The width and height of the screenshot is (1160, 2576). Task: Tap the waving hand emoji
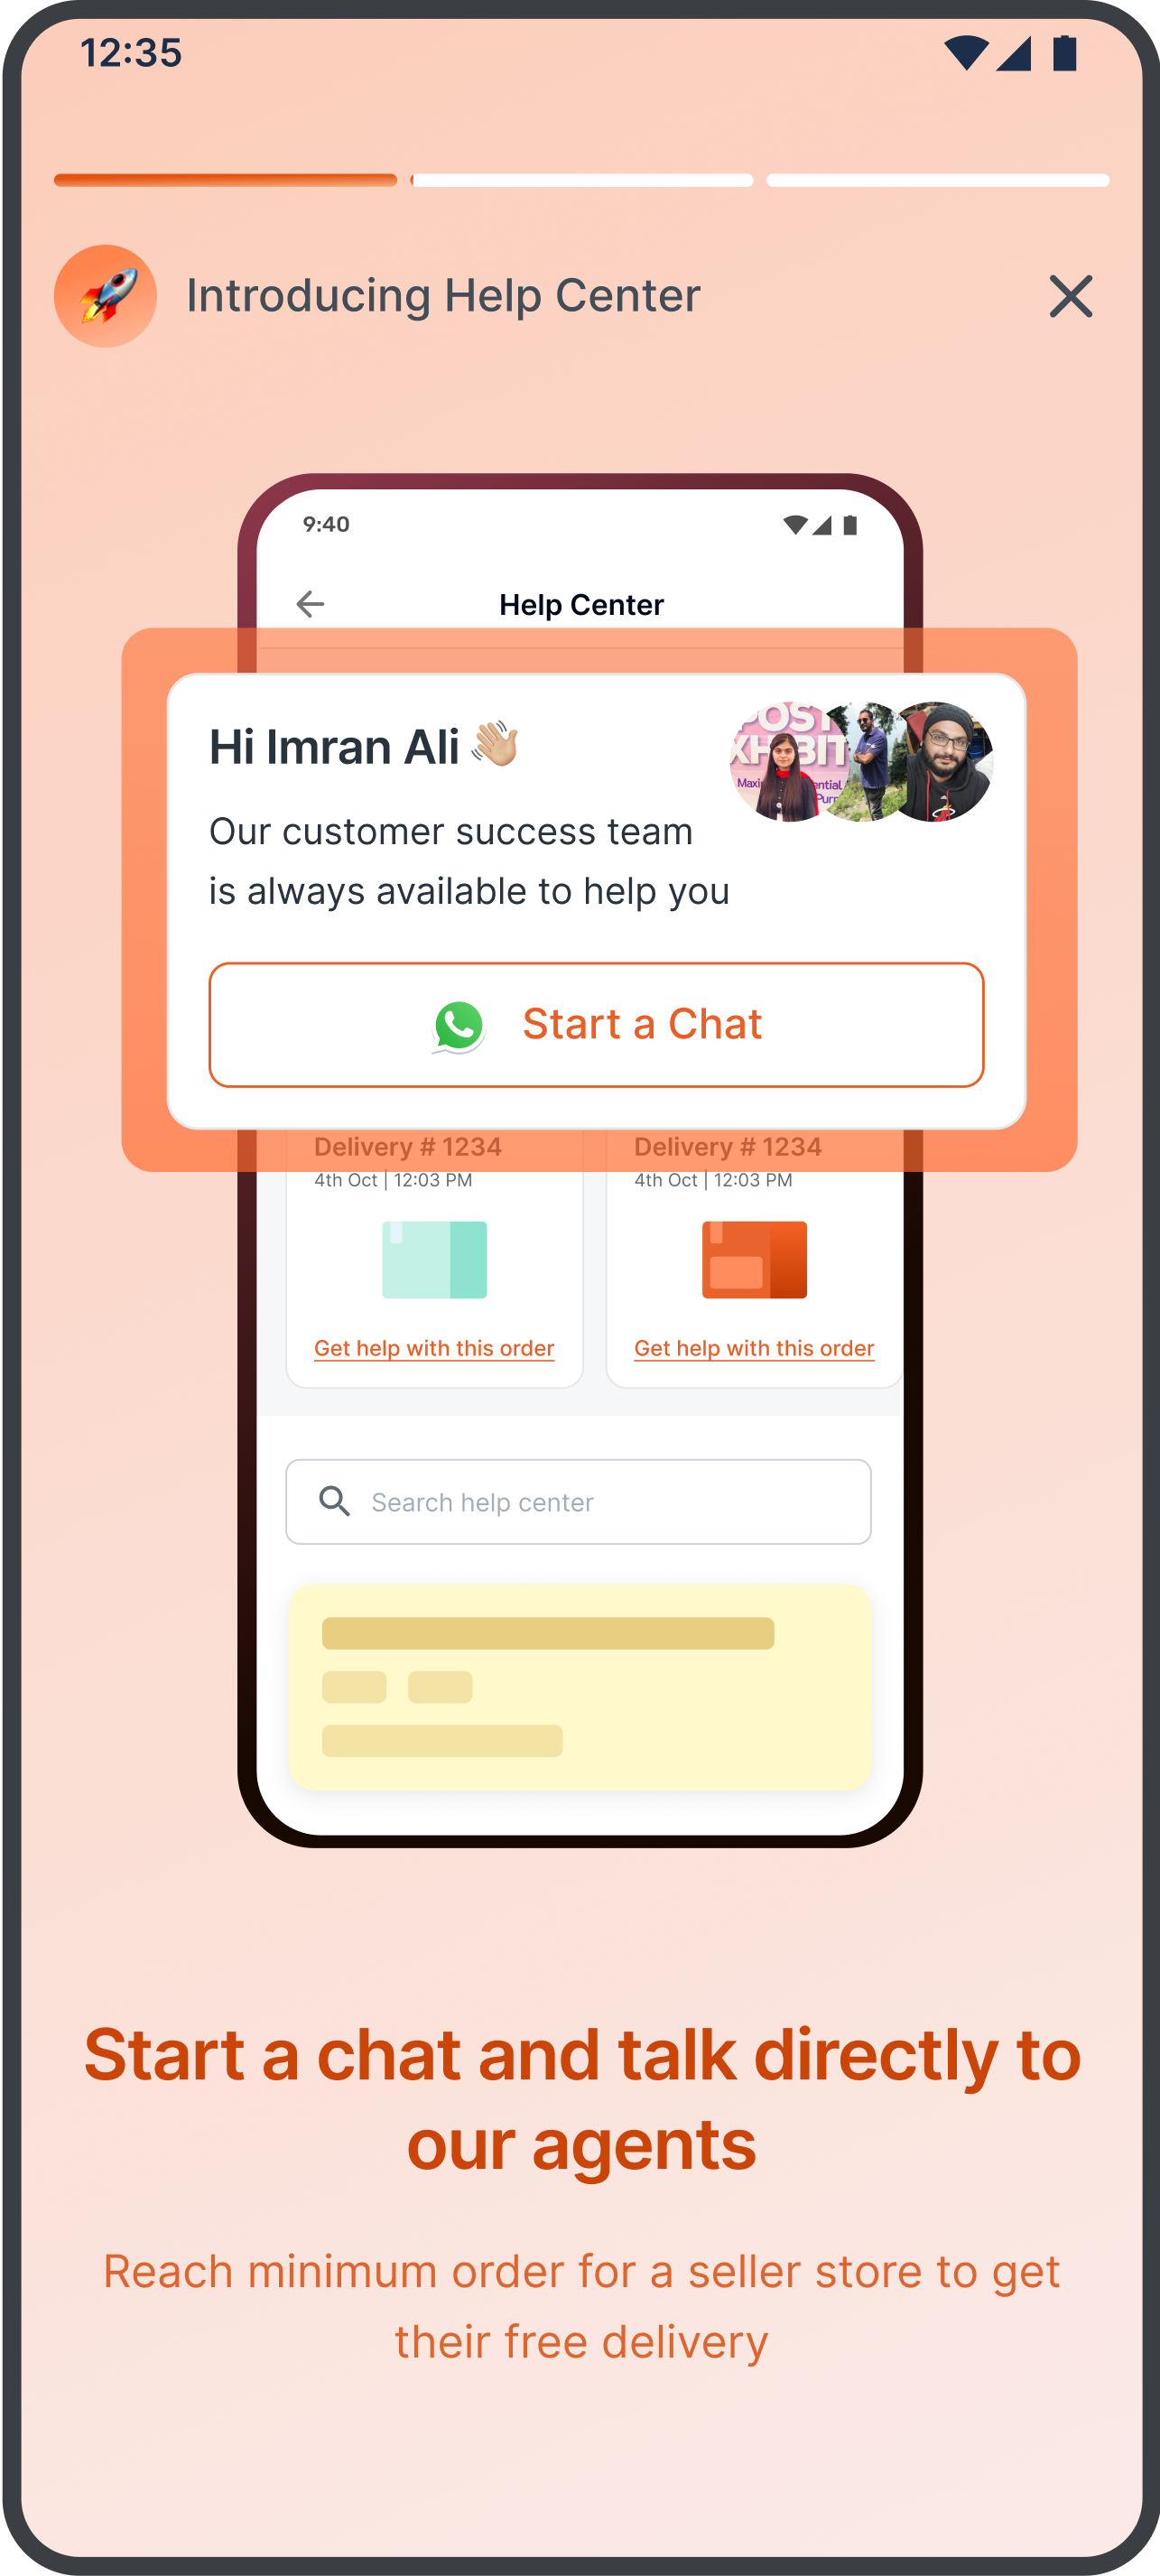click(x=494, y=745)
